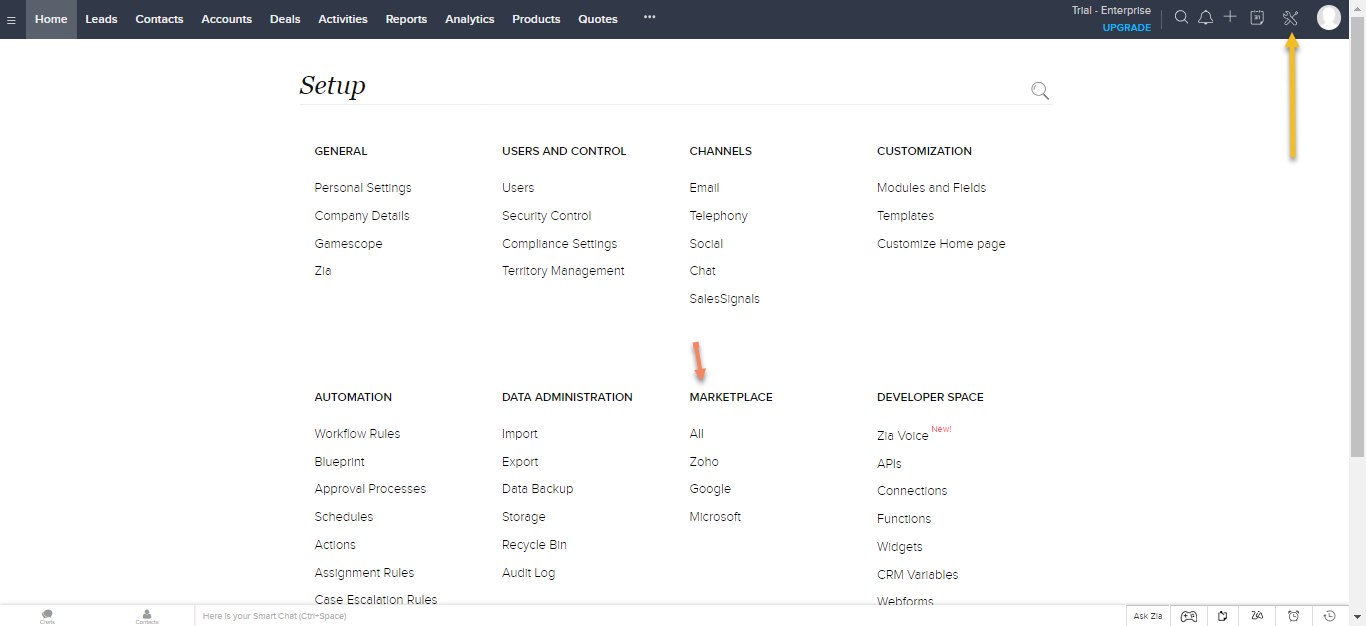Open Zia under General

323,271
